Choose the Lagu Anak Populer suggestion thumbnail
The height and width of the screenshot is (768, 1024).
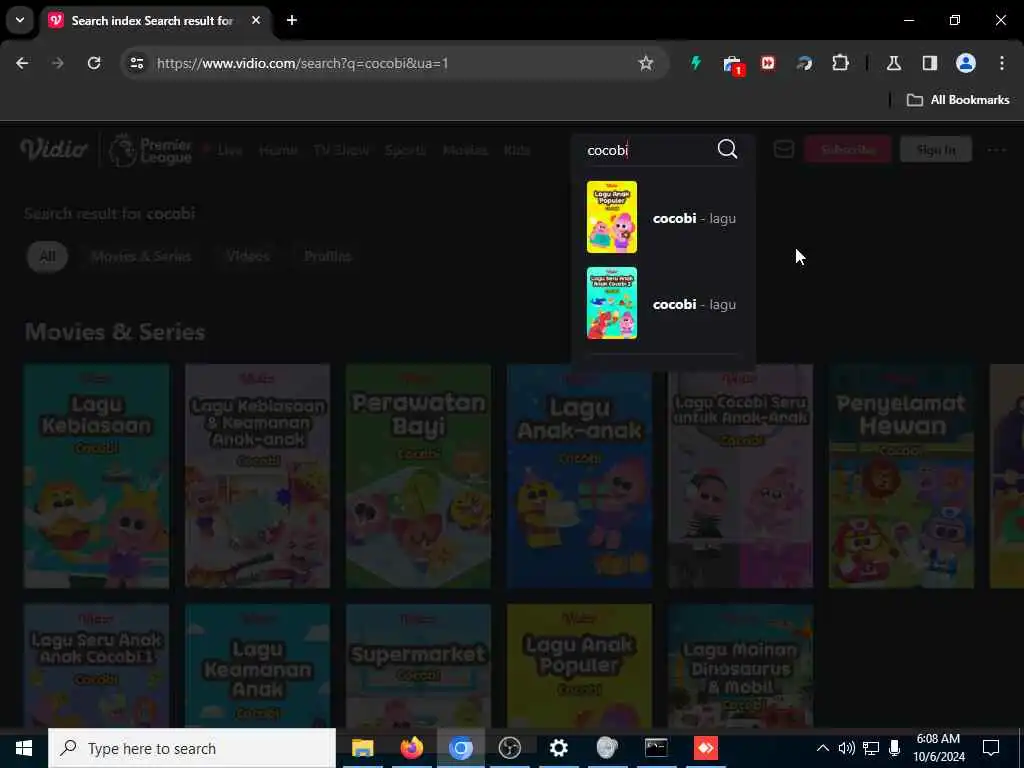pos(611,217)
